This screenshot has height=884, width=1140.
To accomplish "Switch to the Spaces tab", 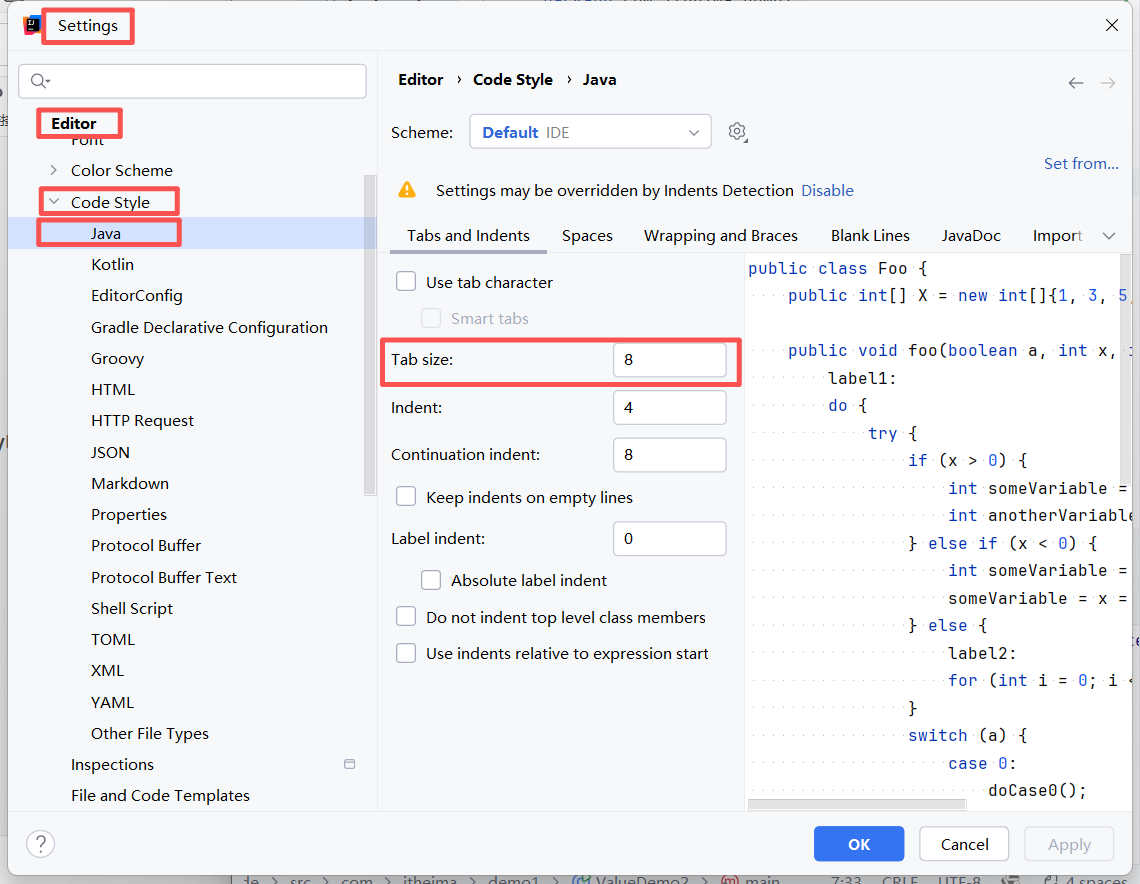I will pos(587,236).
